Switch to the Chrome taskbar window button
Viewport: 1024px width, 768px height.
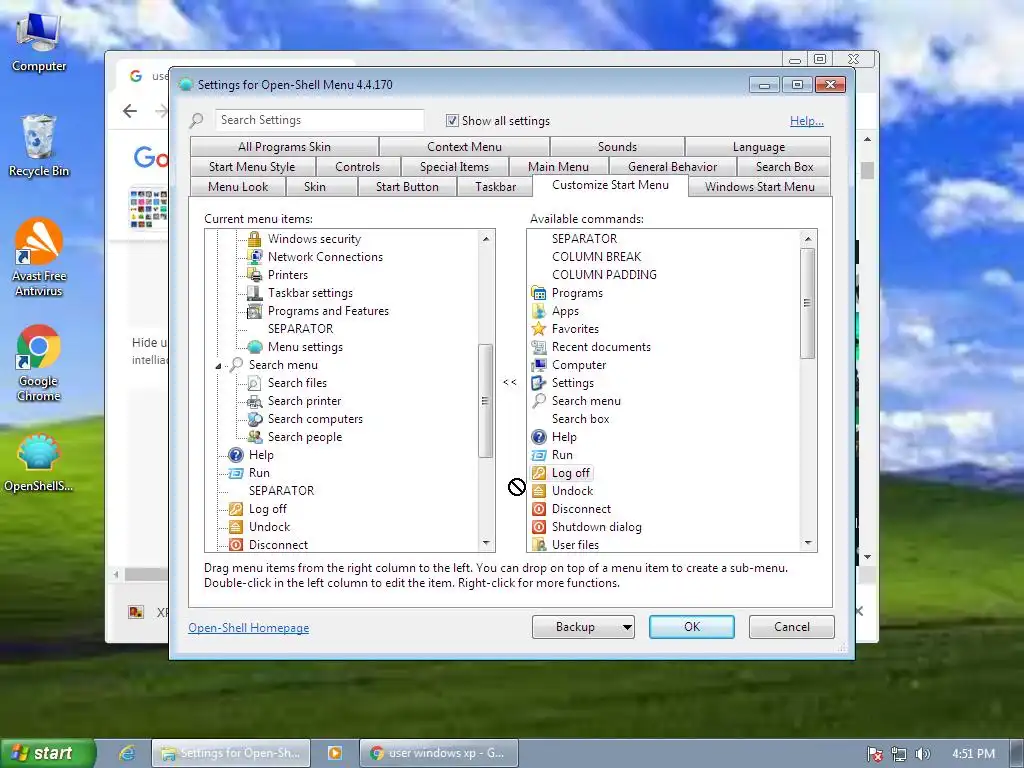pyautogui.click(x=439, y=753)
